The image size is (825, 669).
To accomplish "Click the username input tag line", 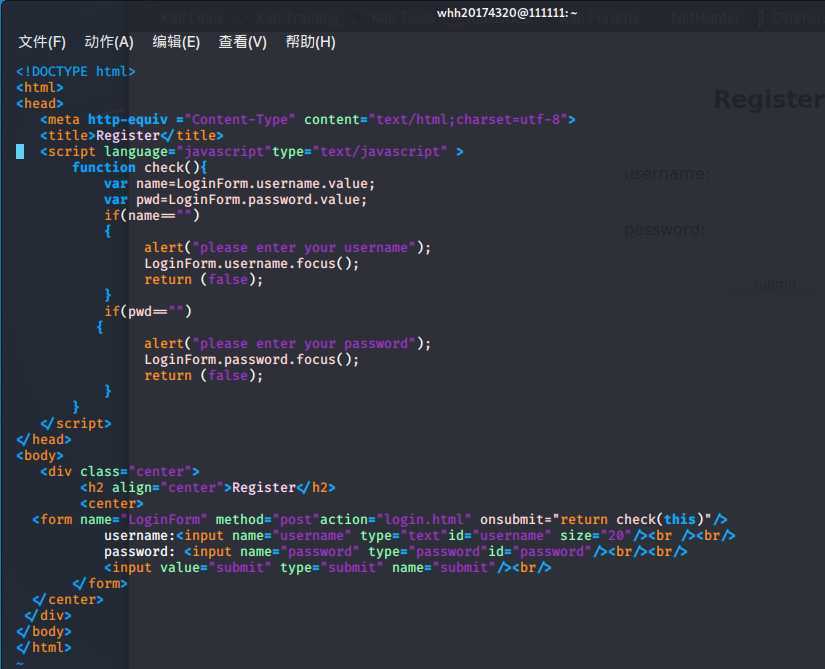I will pyautogui.click(x=420, y=535).
